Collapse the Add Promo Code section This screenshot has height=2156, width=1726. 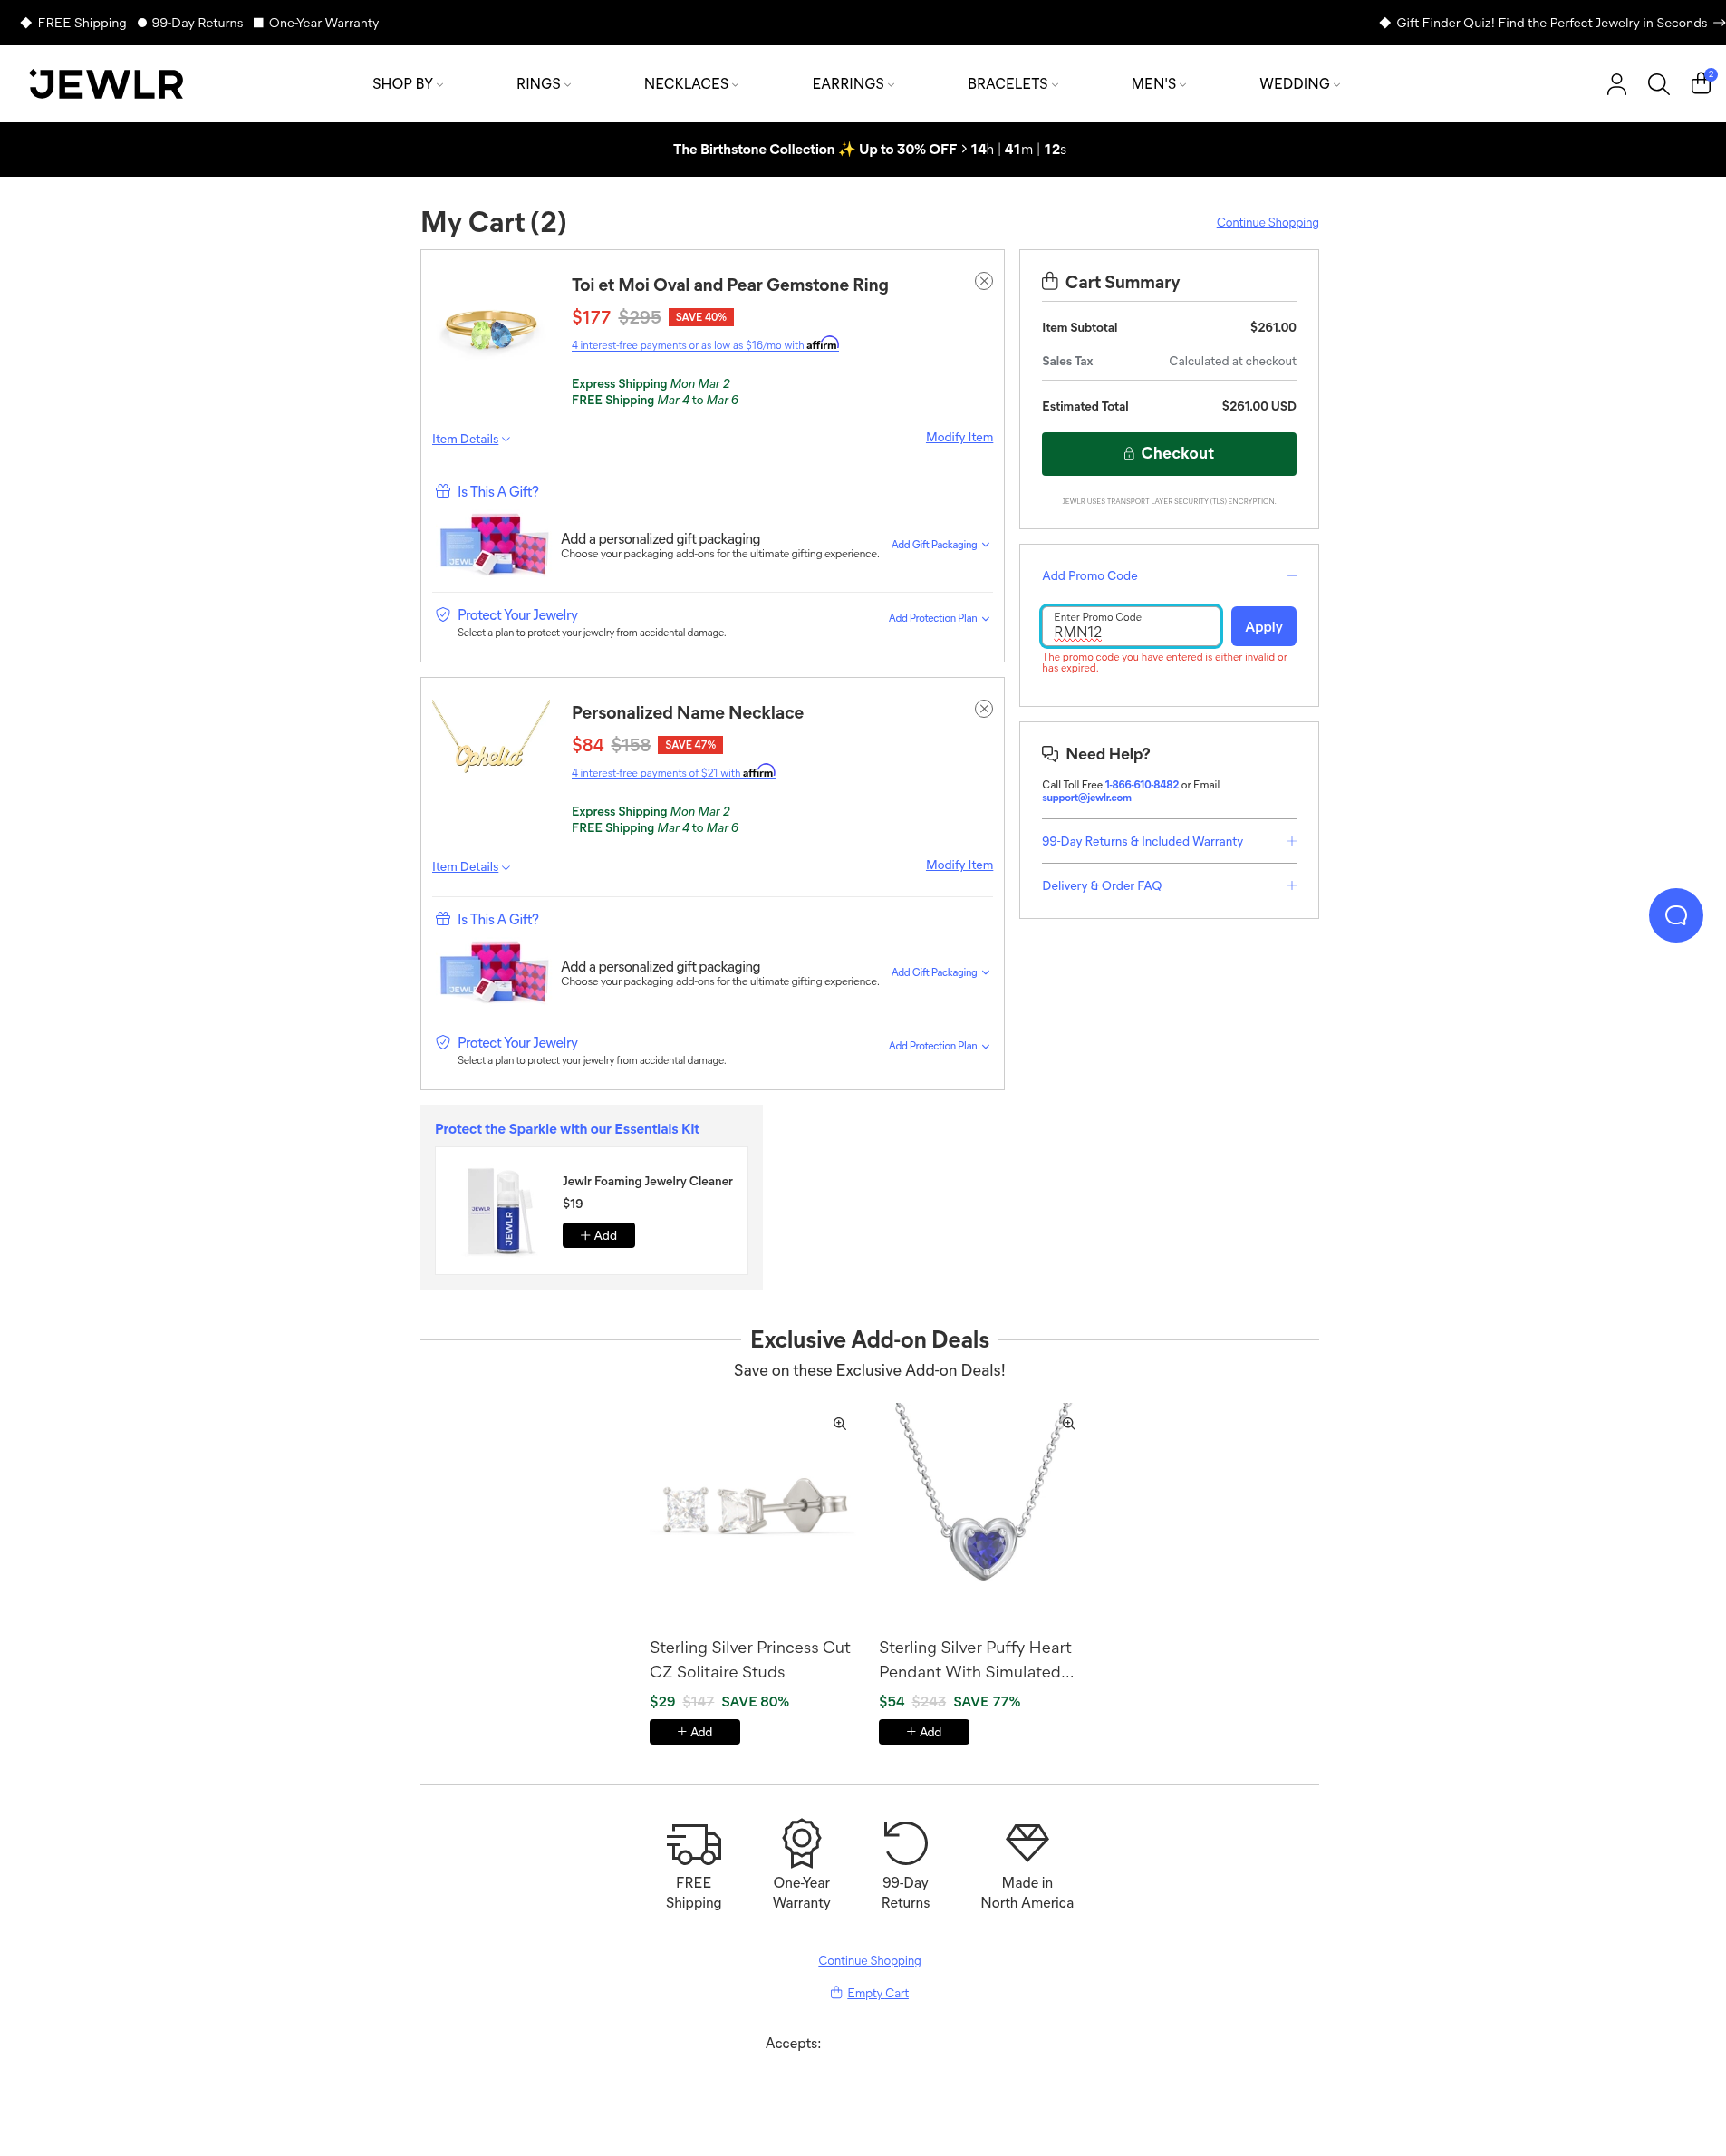pos(1291,576)
